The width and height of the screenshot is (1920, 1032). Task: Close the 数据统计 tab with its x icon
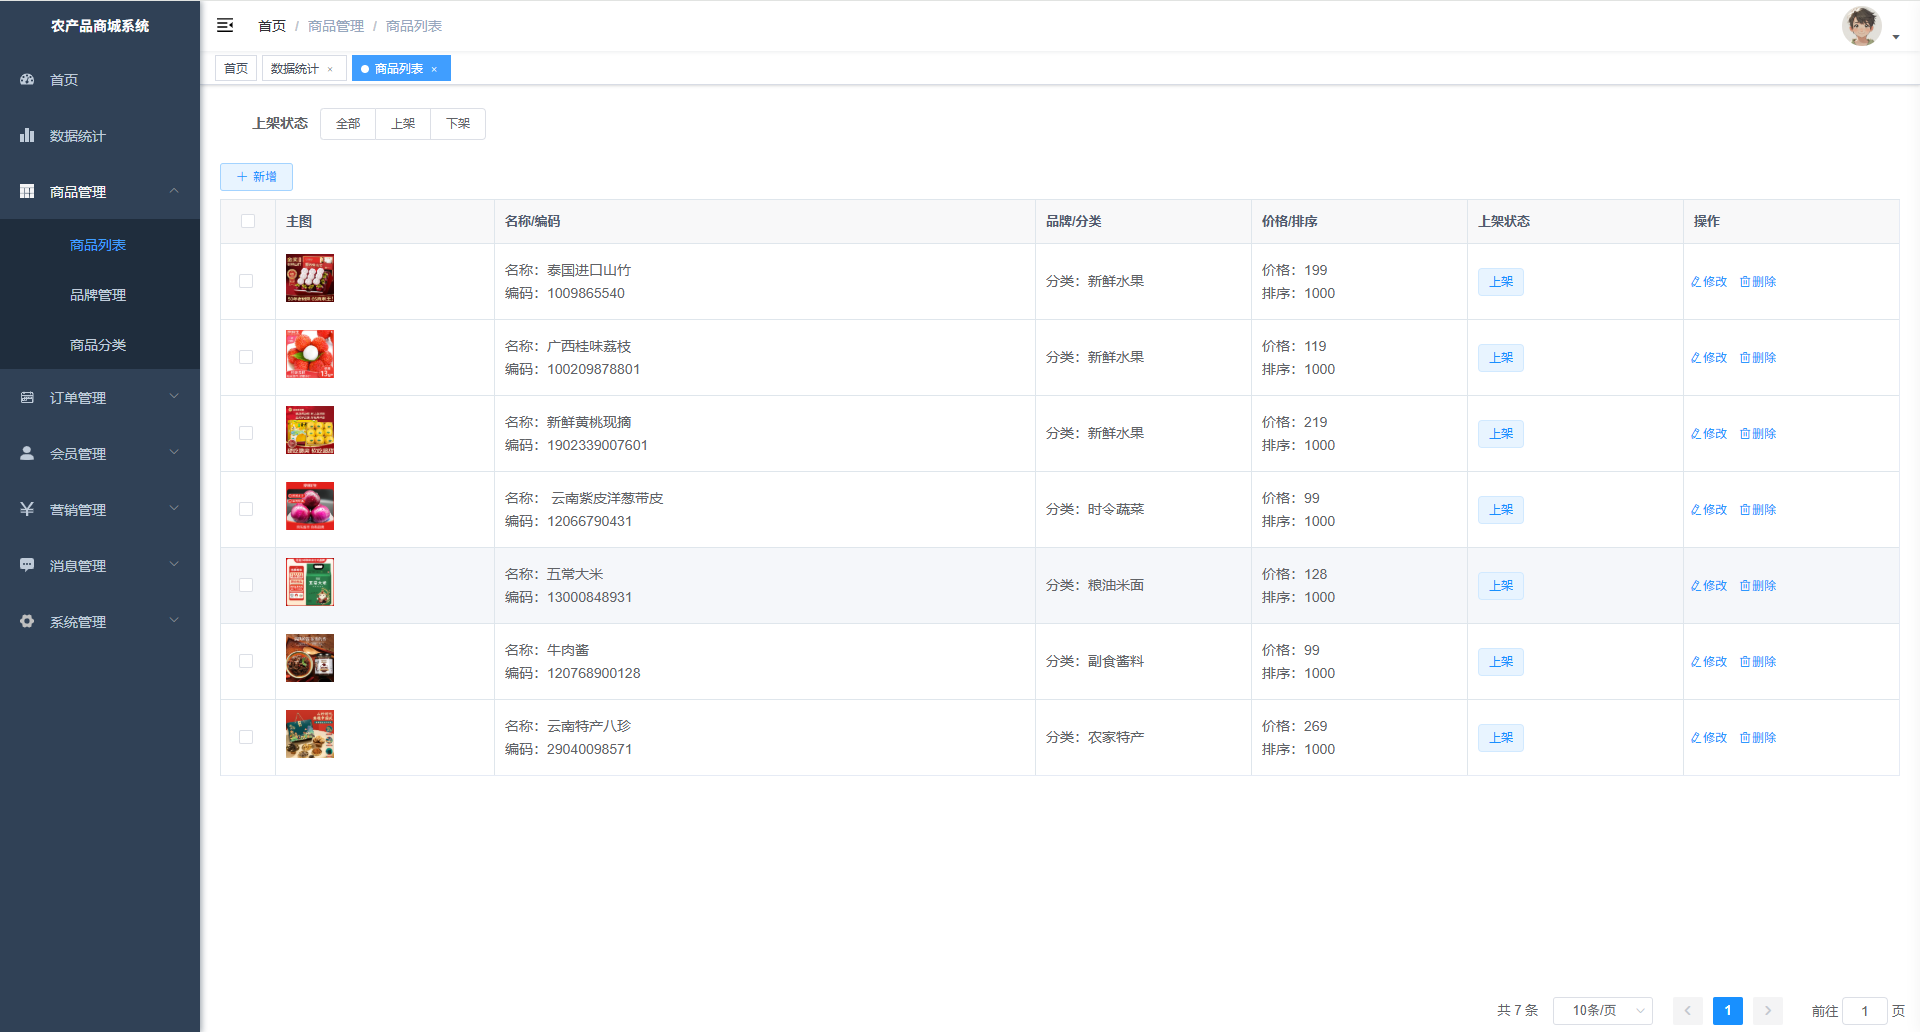pos(330,69)
